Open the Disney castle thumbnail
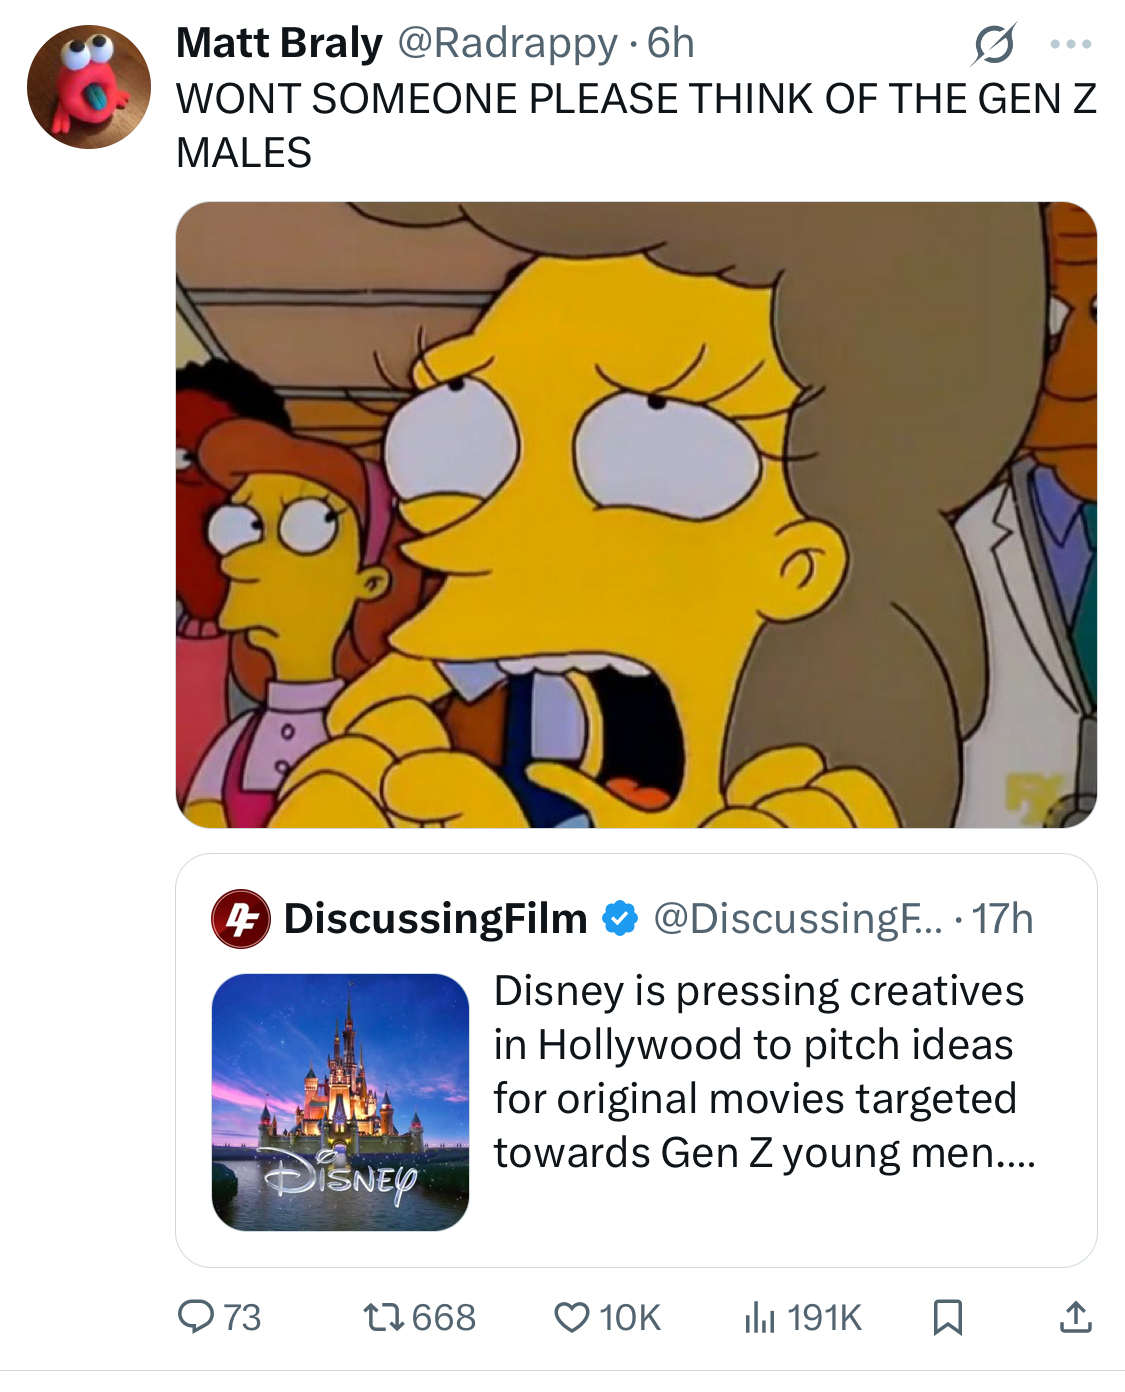The image size is (1125, 1392). pyautogui.click(x=340, y=1102)
